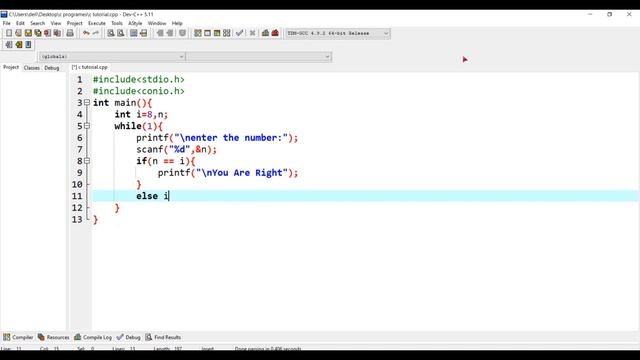
Task: Click the 'enter the number:' printf line
Action: pos(217,138)
